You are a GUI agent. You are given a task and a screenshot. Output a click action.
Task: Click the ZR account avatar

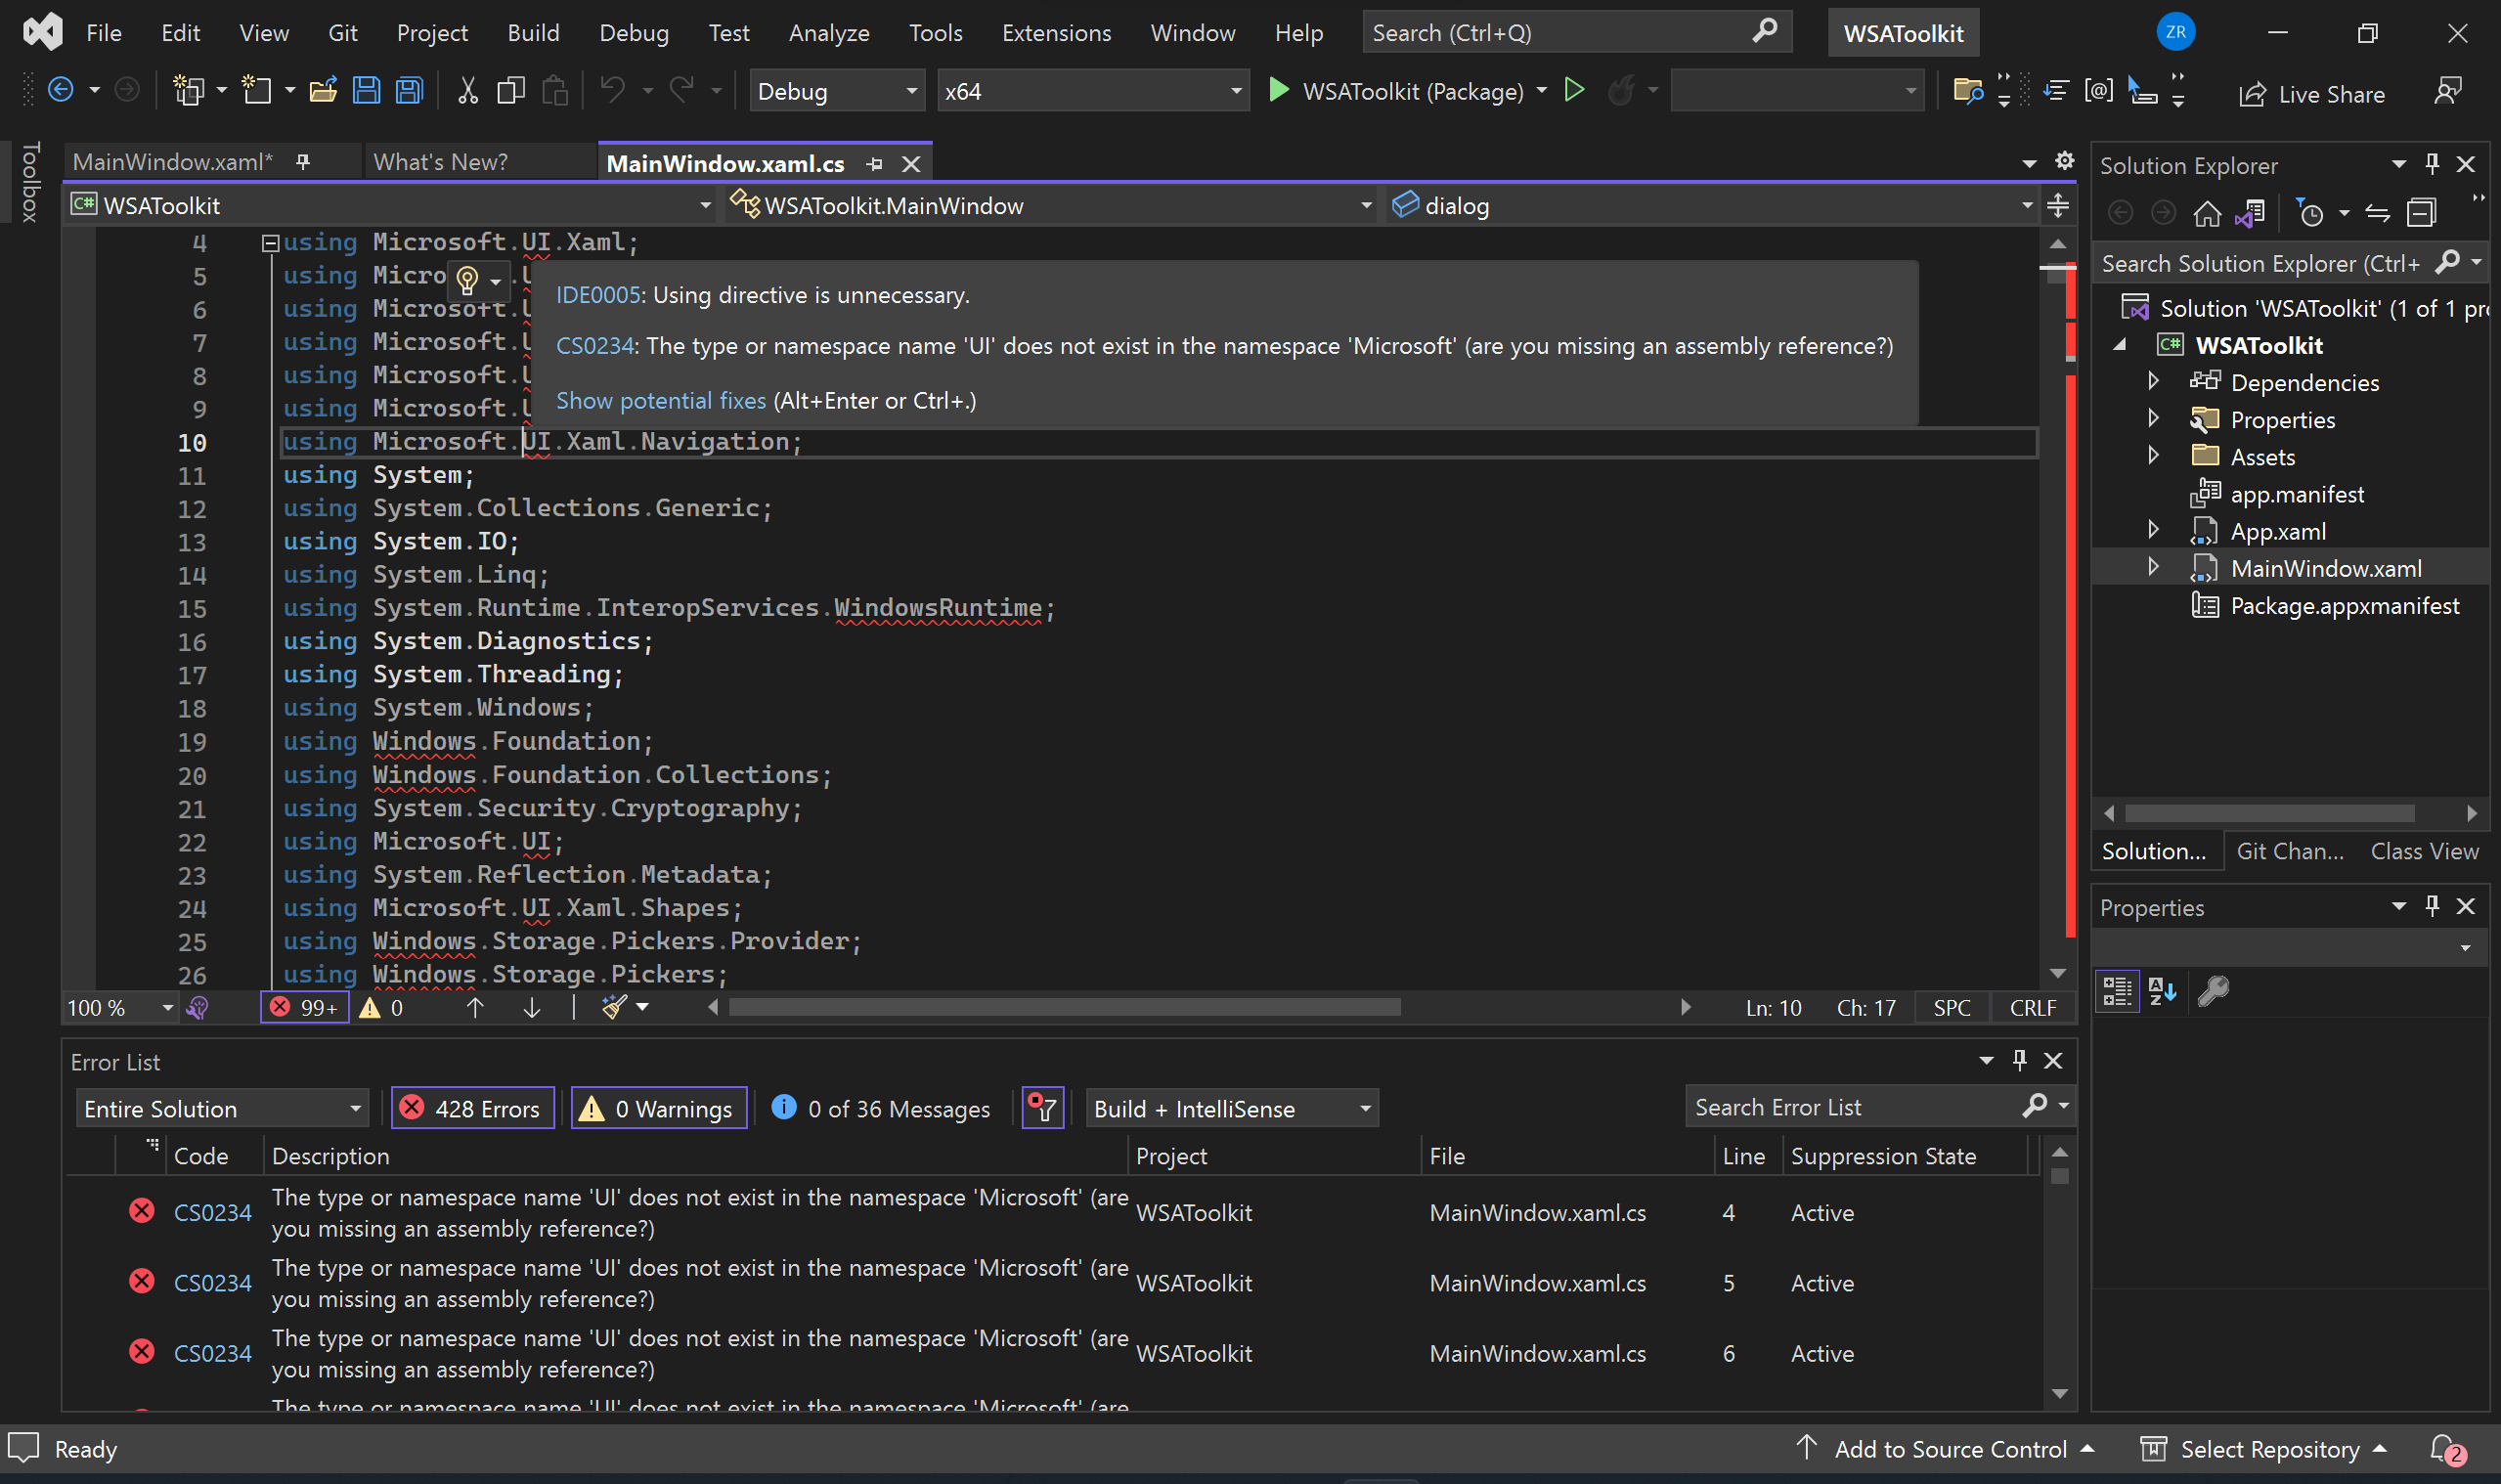tap(2175, 33)
